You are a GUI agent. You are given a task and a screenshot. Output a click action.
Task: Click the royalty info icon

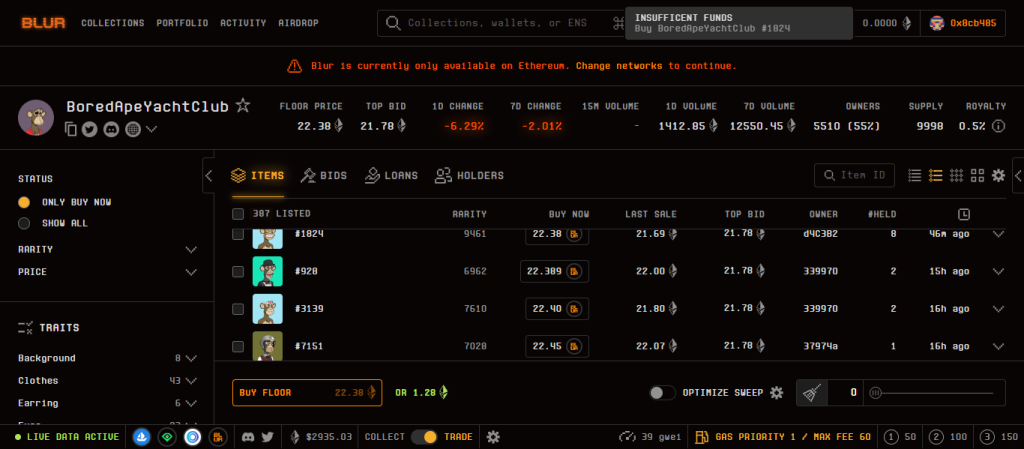(x=998, y=126)
